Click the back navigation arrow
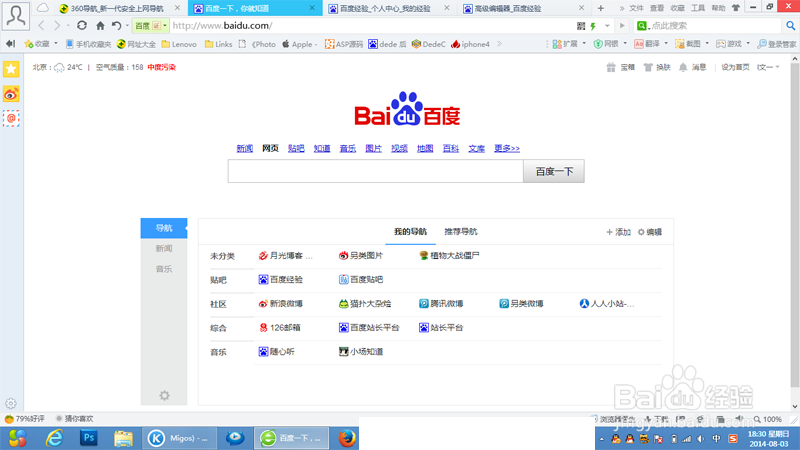This screenshot has width=800, height=450. coord(42,26)
